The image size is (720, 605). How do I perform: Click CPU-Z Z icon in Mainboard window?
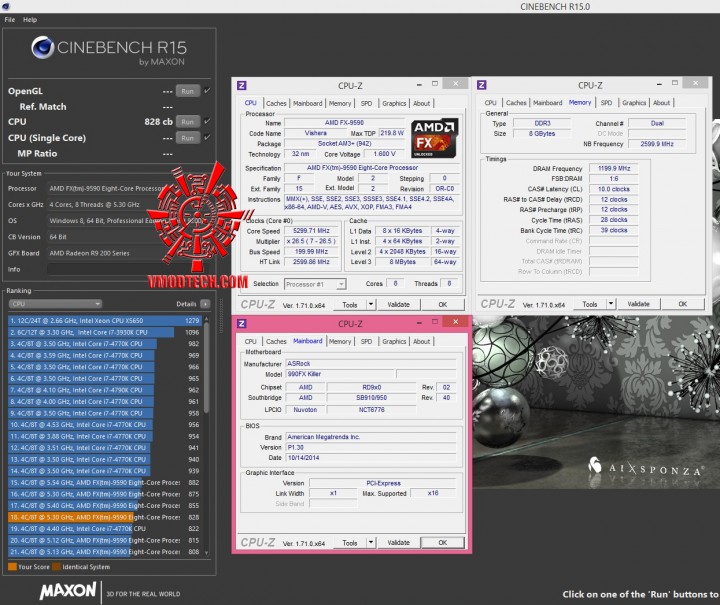click(x=242, y=323)
